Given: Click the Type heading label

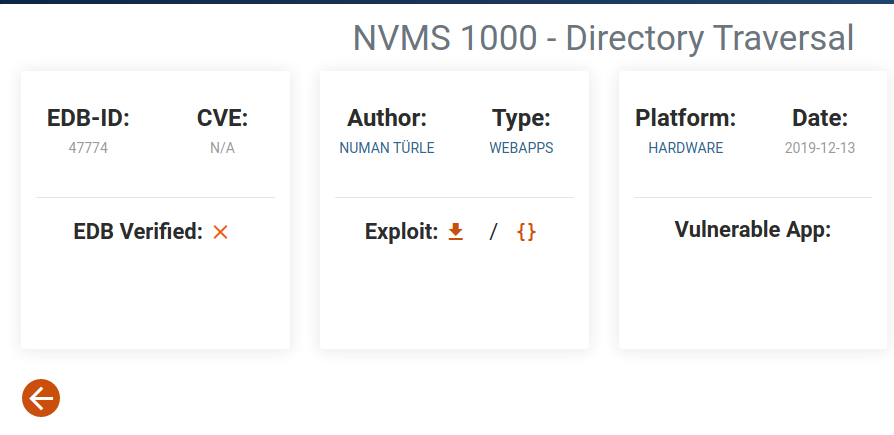Looking at the screenshot, I should [x=521, y=118].
